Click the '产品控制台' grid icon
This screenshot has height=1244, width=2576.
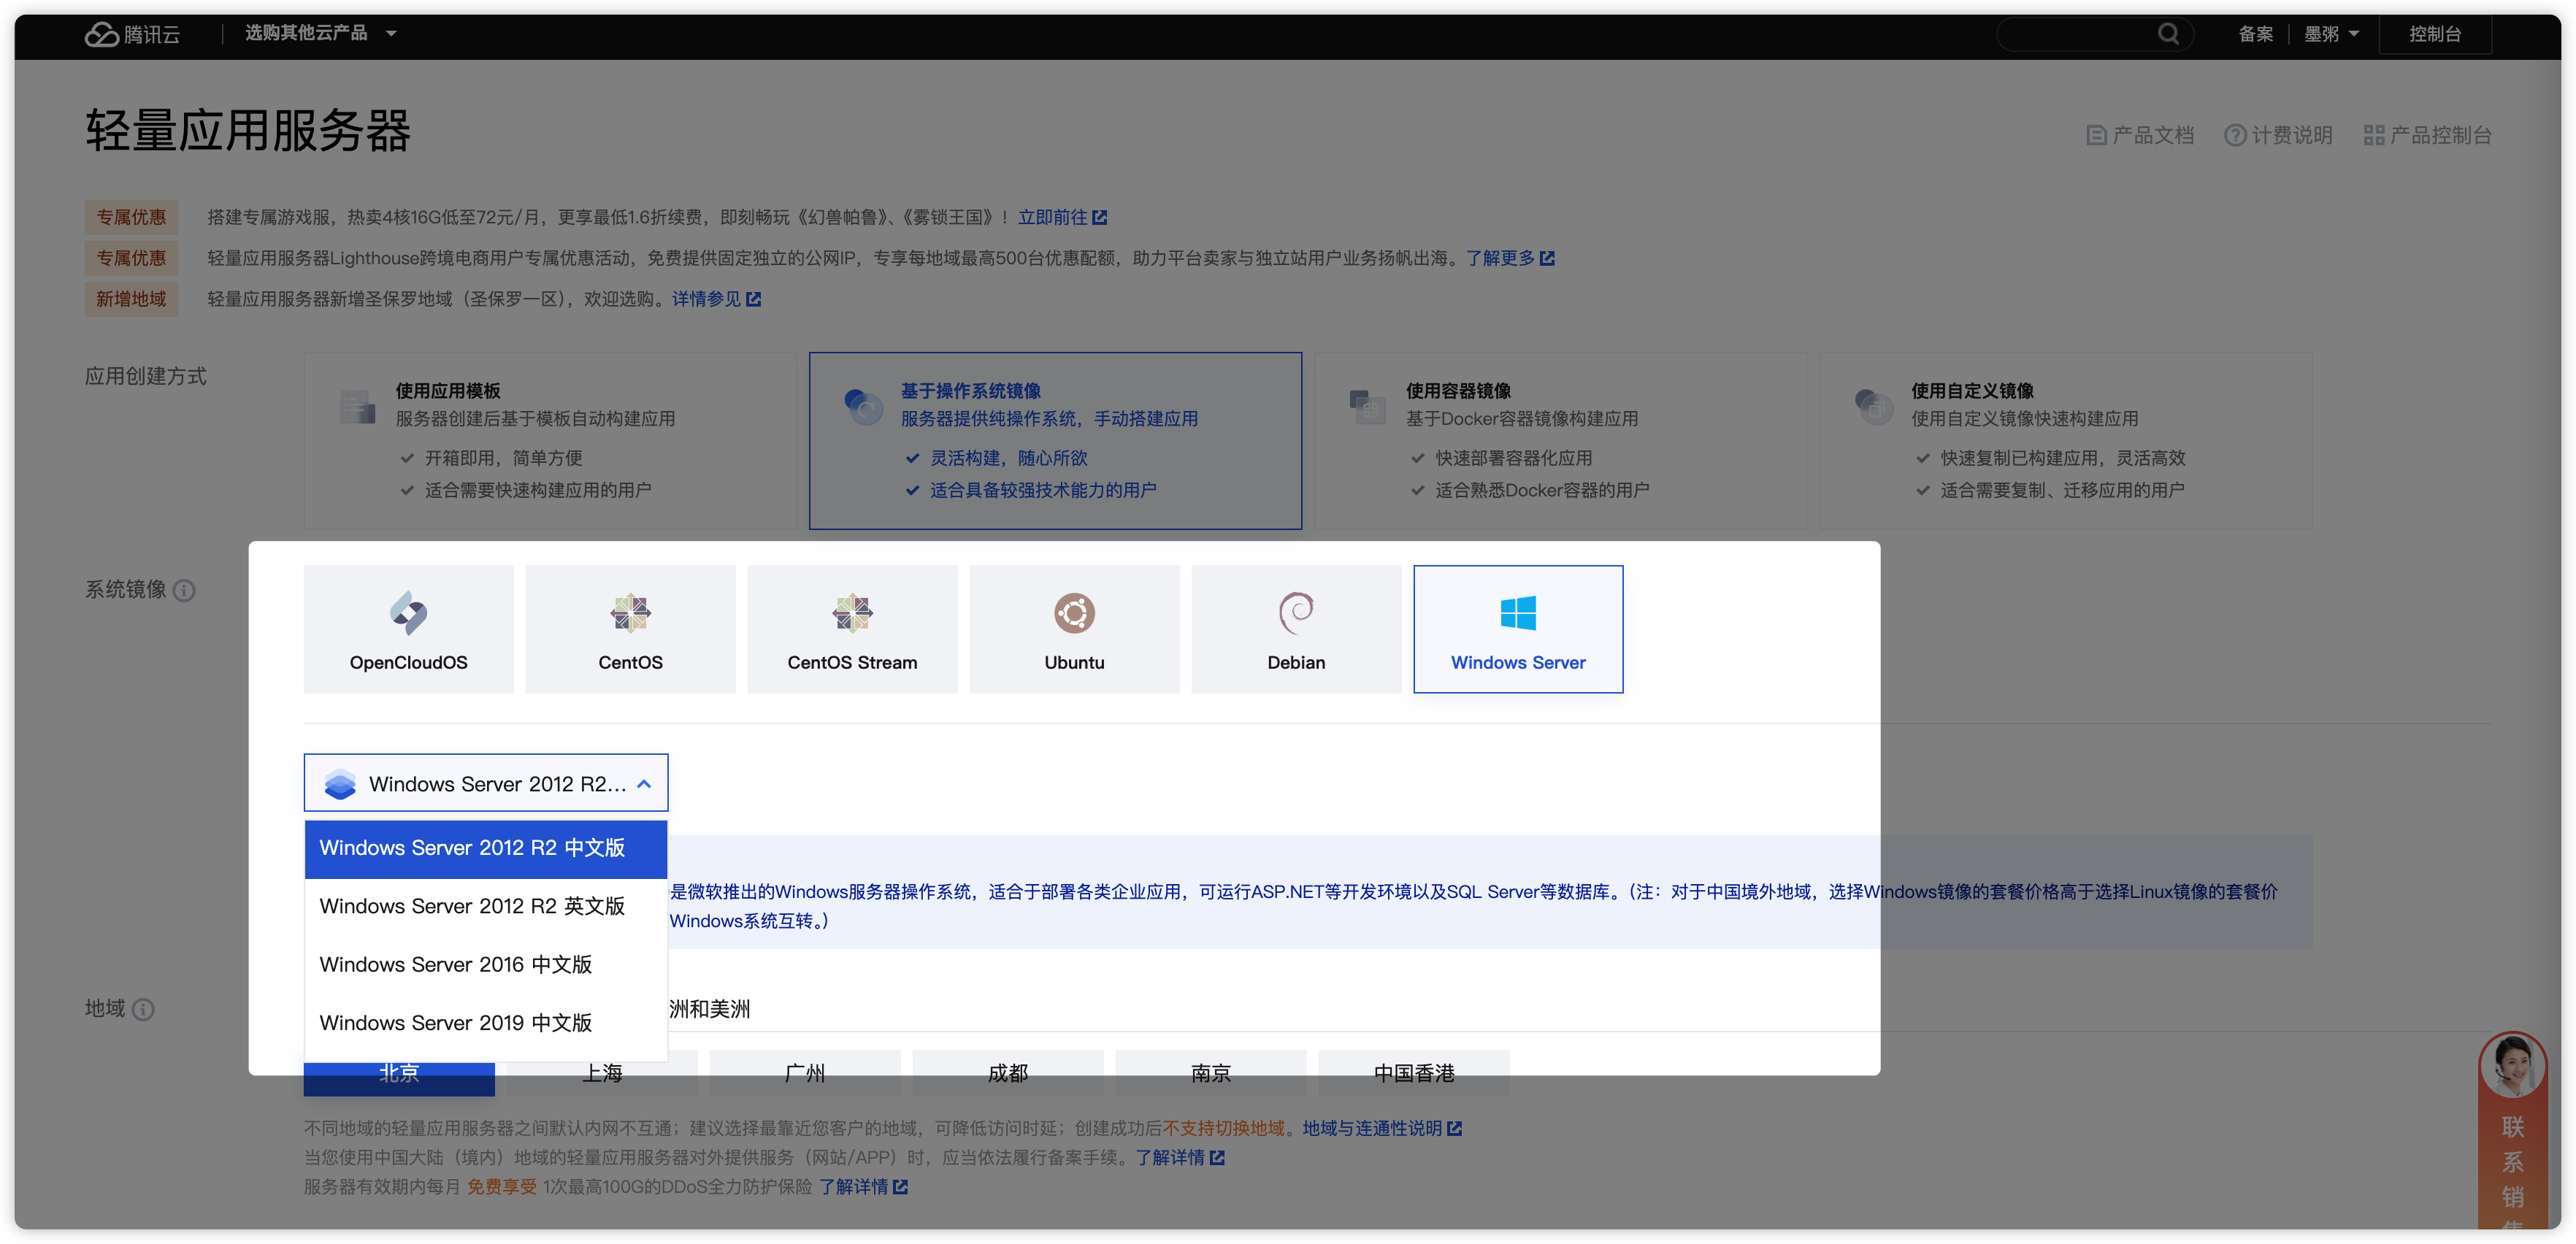2374,135
